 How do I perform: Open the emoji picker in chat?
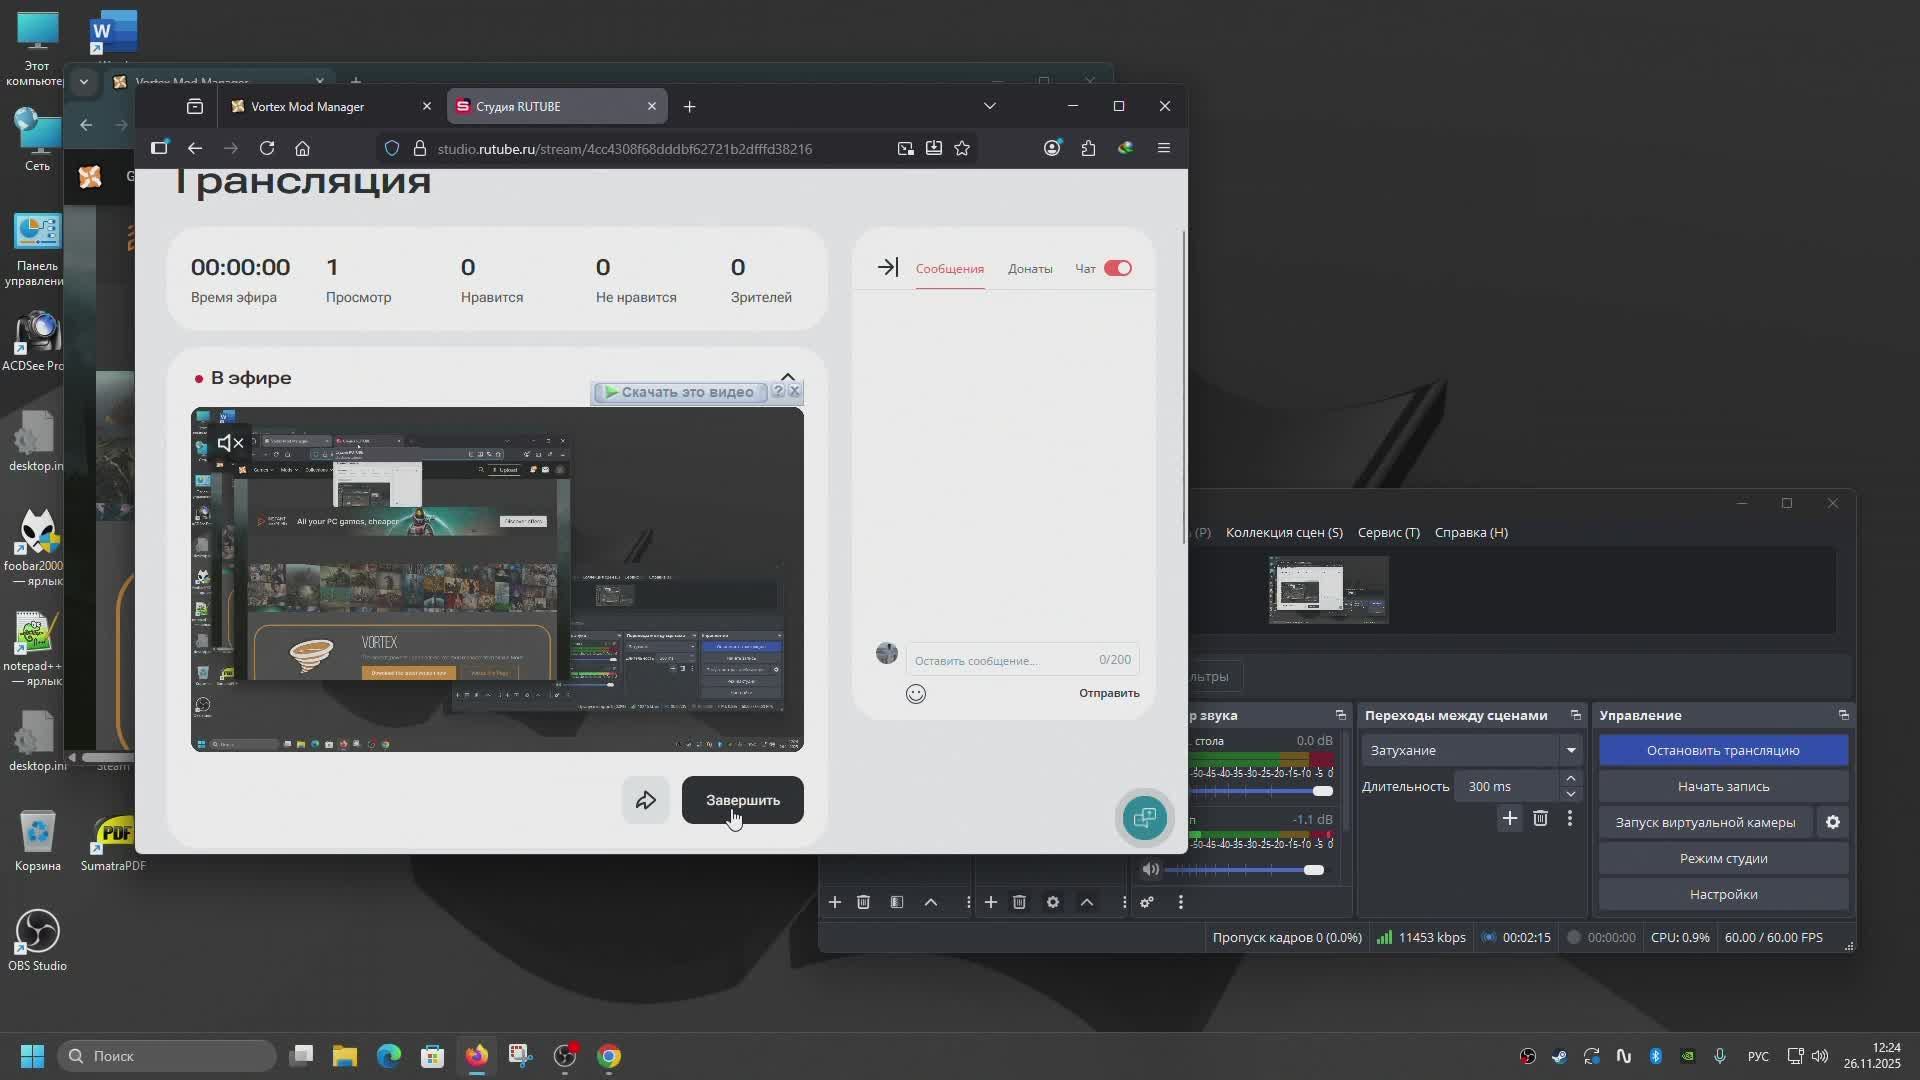point(915,693)
